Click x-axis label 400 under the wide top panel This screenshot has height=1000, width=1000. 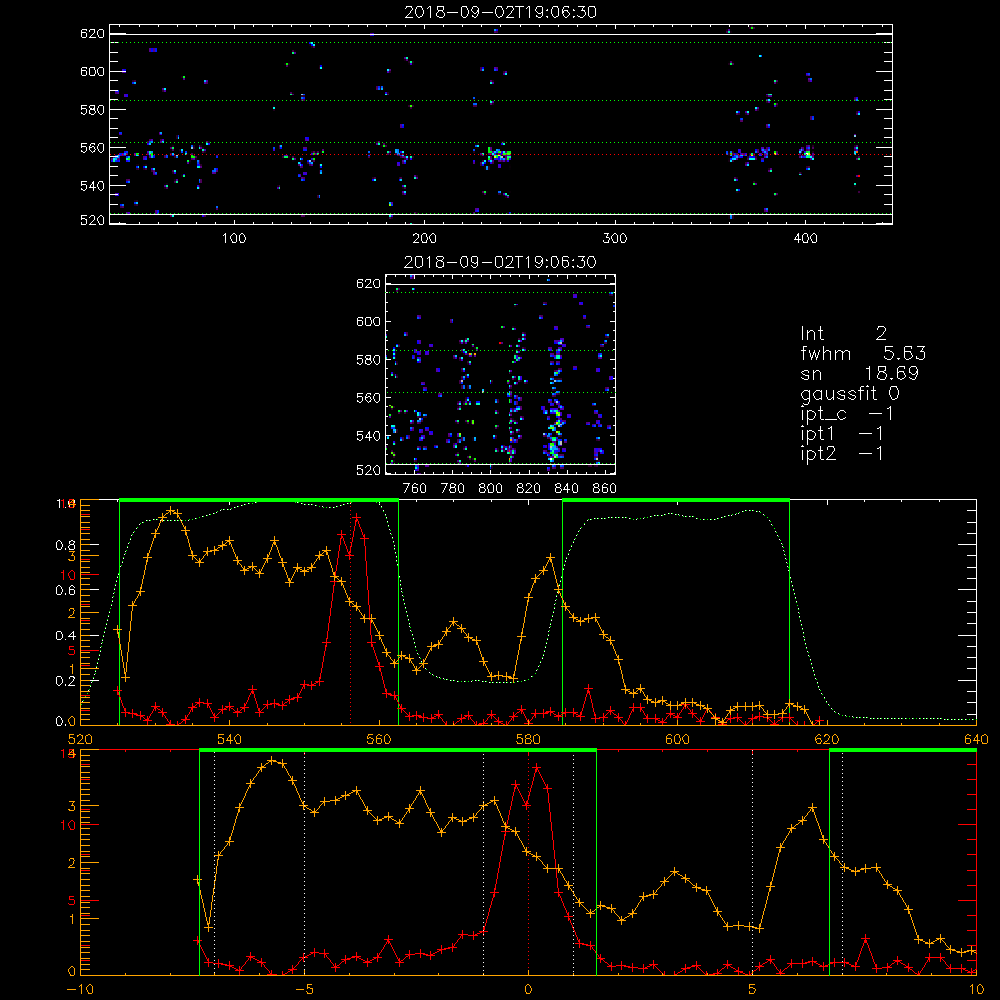(x=805, y=239)
